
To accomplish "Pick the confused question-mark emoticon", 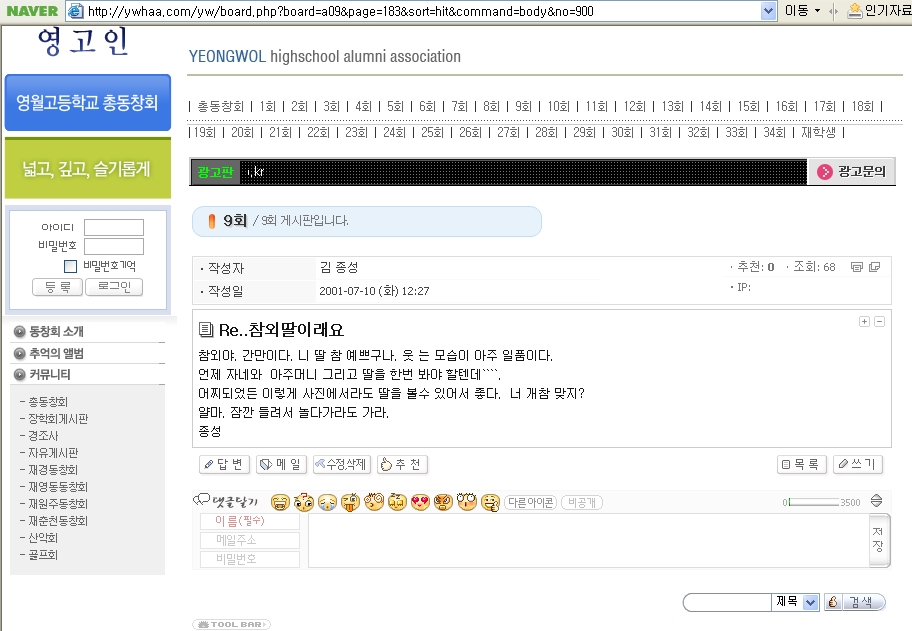I will (304, 502).
